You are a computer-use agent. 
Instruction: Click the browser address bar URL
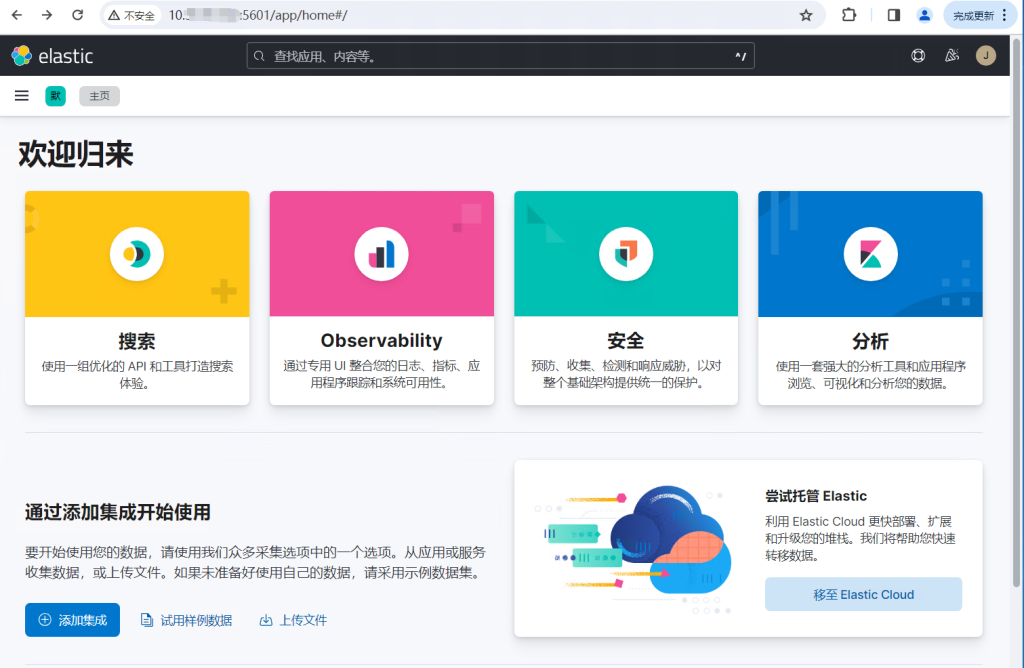258,15
